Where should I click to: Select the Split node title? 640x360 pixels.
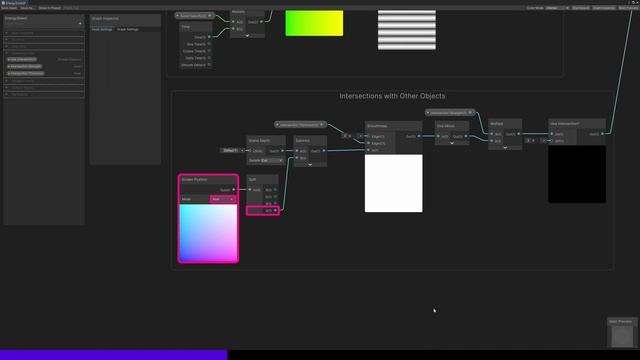[x=252, y=179]
